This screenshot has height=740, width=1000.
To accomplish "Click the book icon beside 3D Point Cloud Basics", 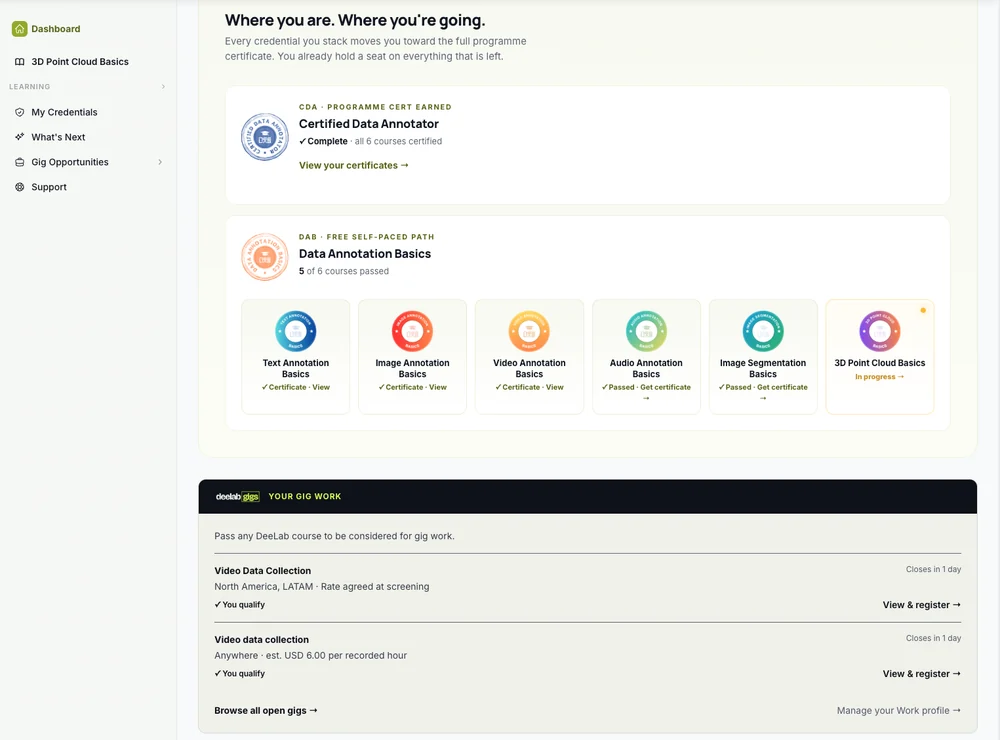I will 20,62.
